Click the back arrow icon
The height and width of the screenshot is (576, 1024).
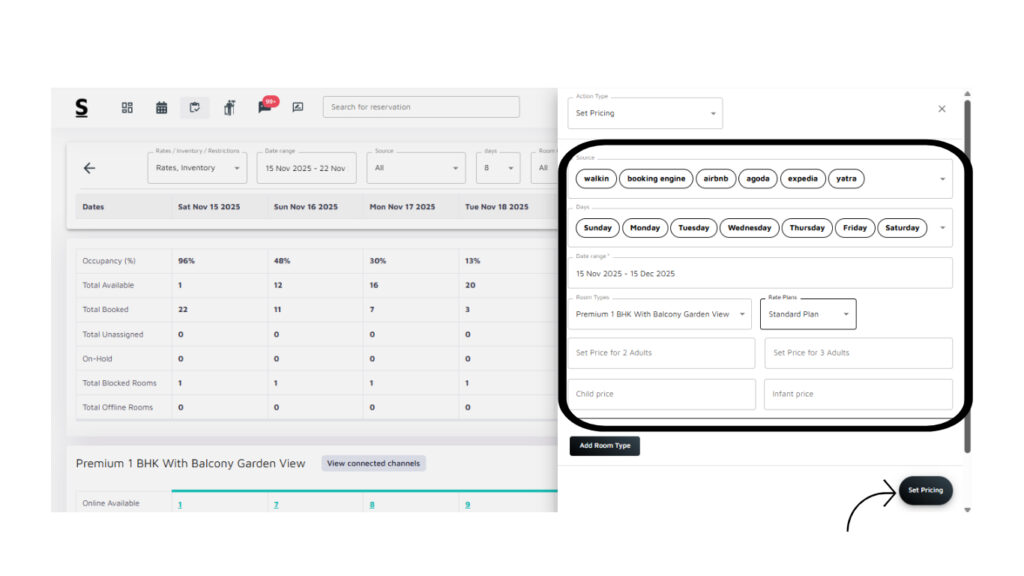[89, 168]
